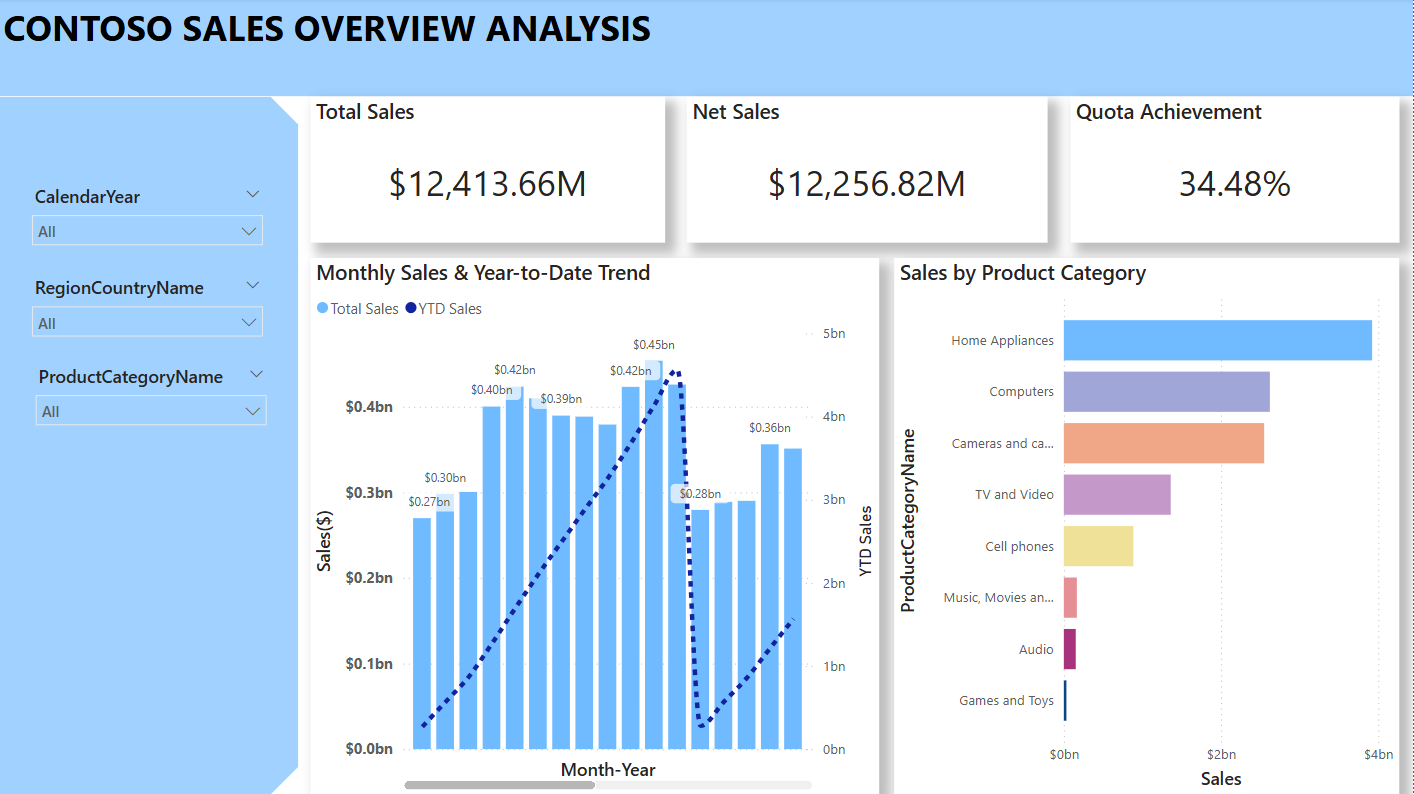Click the Home Appliances axis label
The image size is (1414, 794).
(x=1002, y=341)
